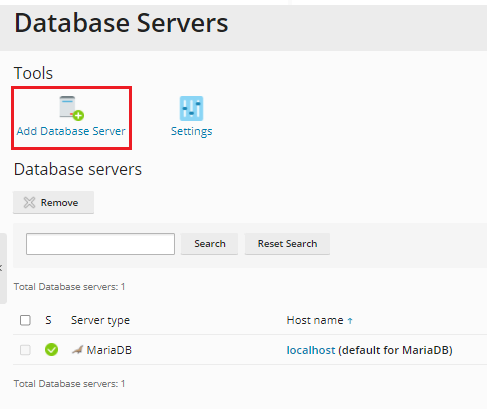Sort by the Host name column

[x=315, y=320]
